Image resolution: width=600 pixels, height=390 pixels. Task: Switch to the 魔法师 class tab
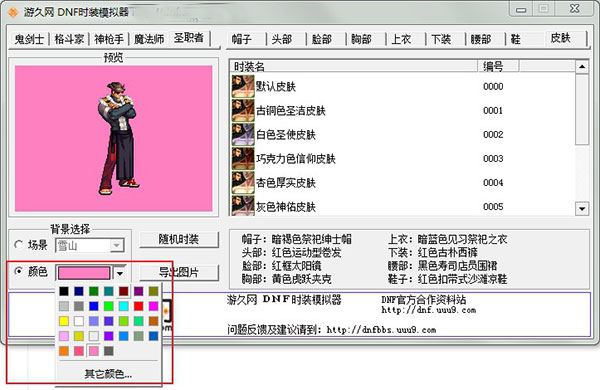click(149, 39)
